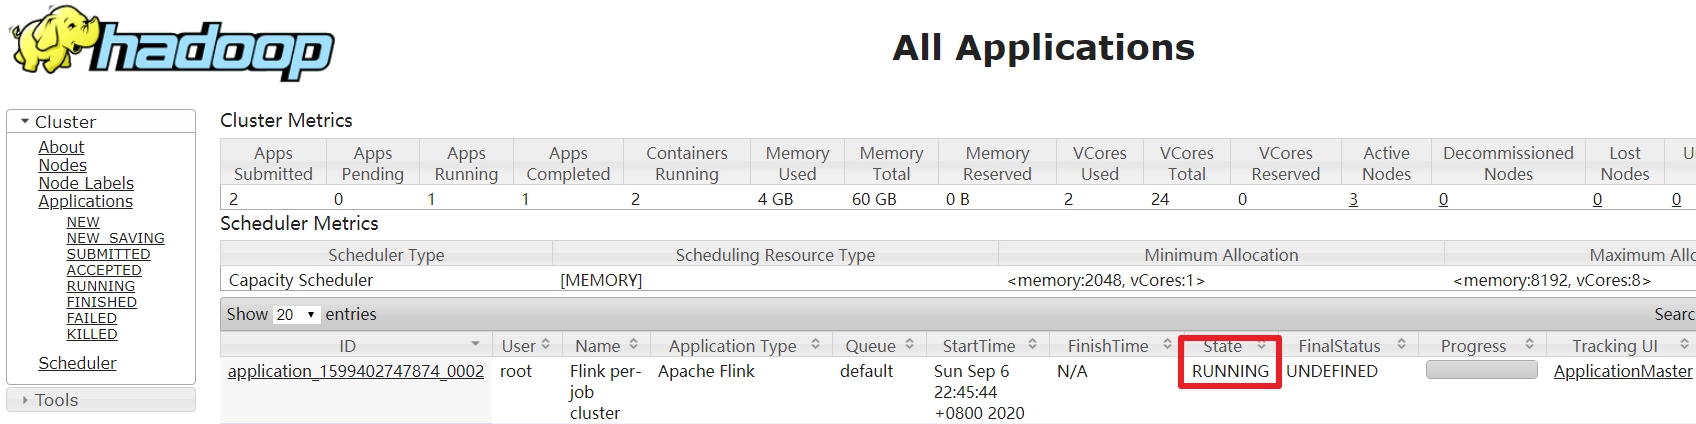The width and height of the screenshot is (1696, 424).
Task: Filter applications by KILLED state
Action: pyautogui.click(x=92, y=334)
